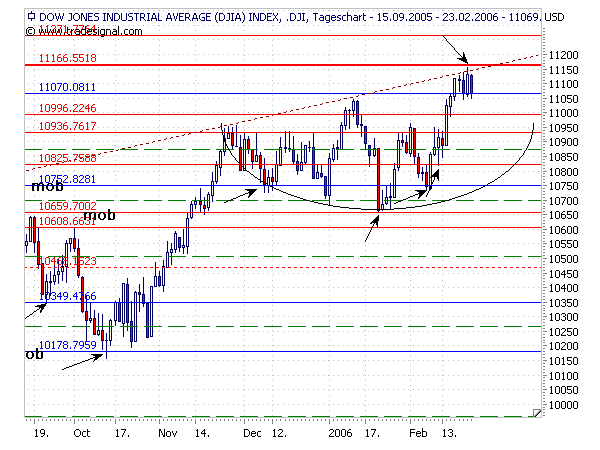Click the 11200 price axis label
This screenshot has width=600, height=450.
pos(563,55)
